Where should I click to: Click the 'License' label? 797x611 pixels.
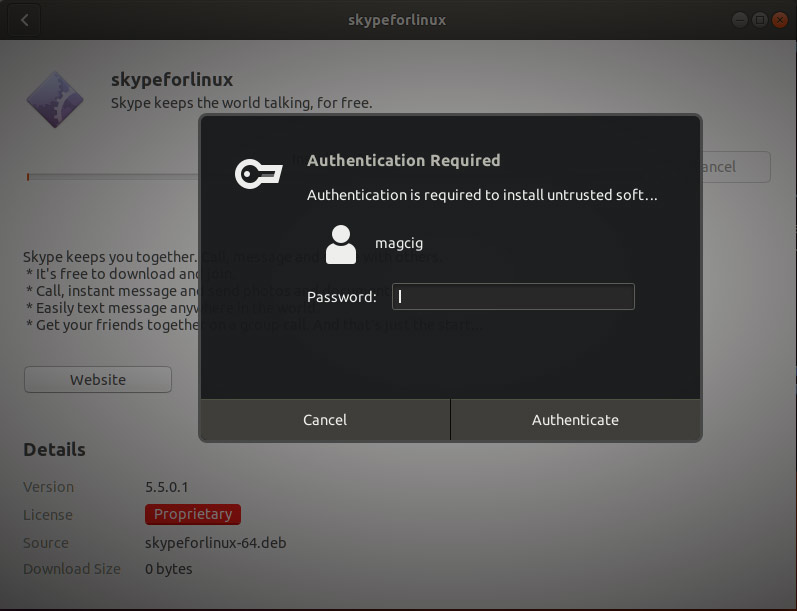point(48,515)
